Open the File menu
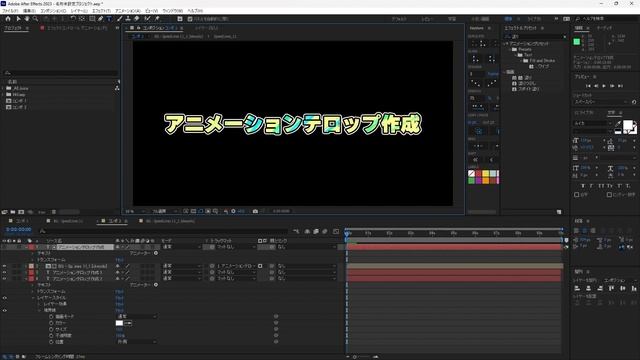The width and height of the screenshot is (640, 360). tap(10, 11)
